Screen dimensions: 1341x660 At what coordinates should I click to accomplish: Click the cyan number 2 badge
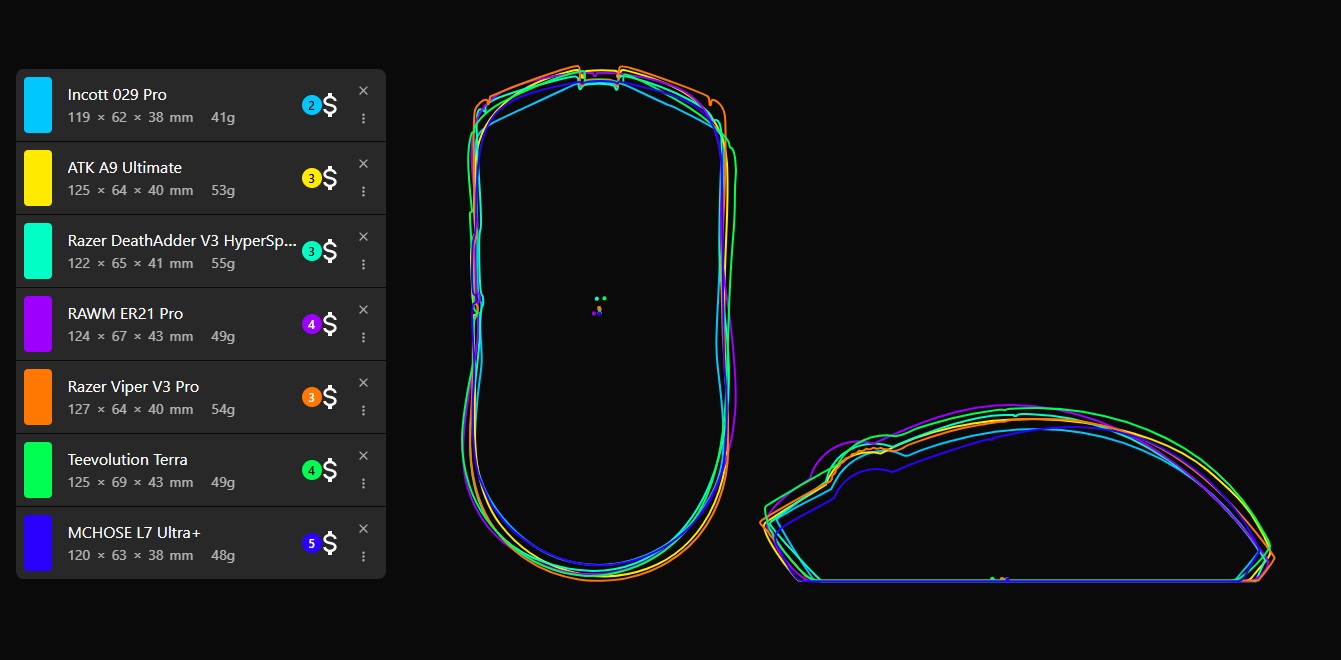311,105
